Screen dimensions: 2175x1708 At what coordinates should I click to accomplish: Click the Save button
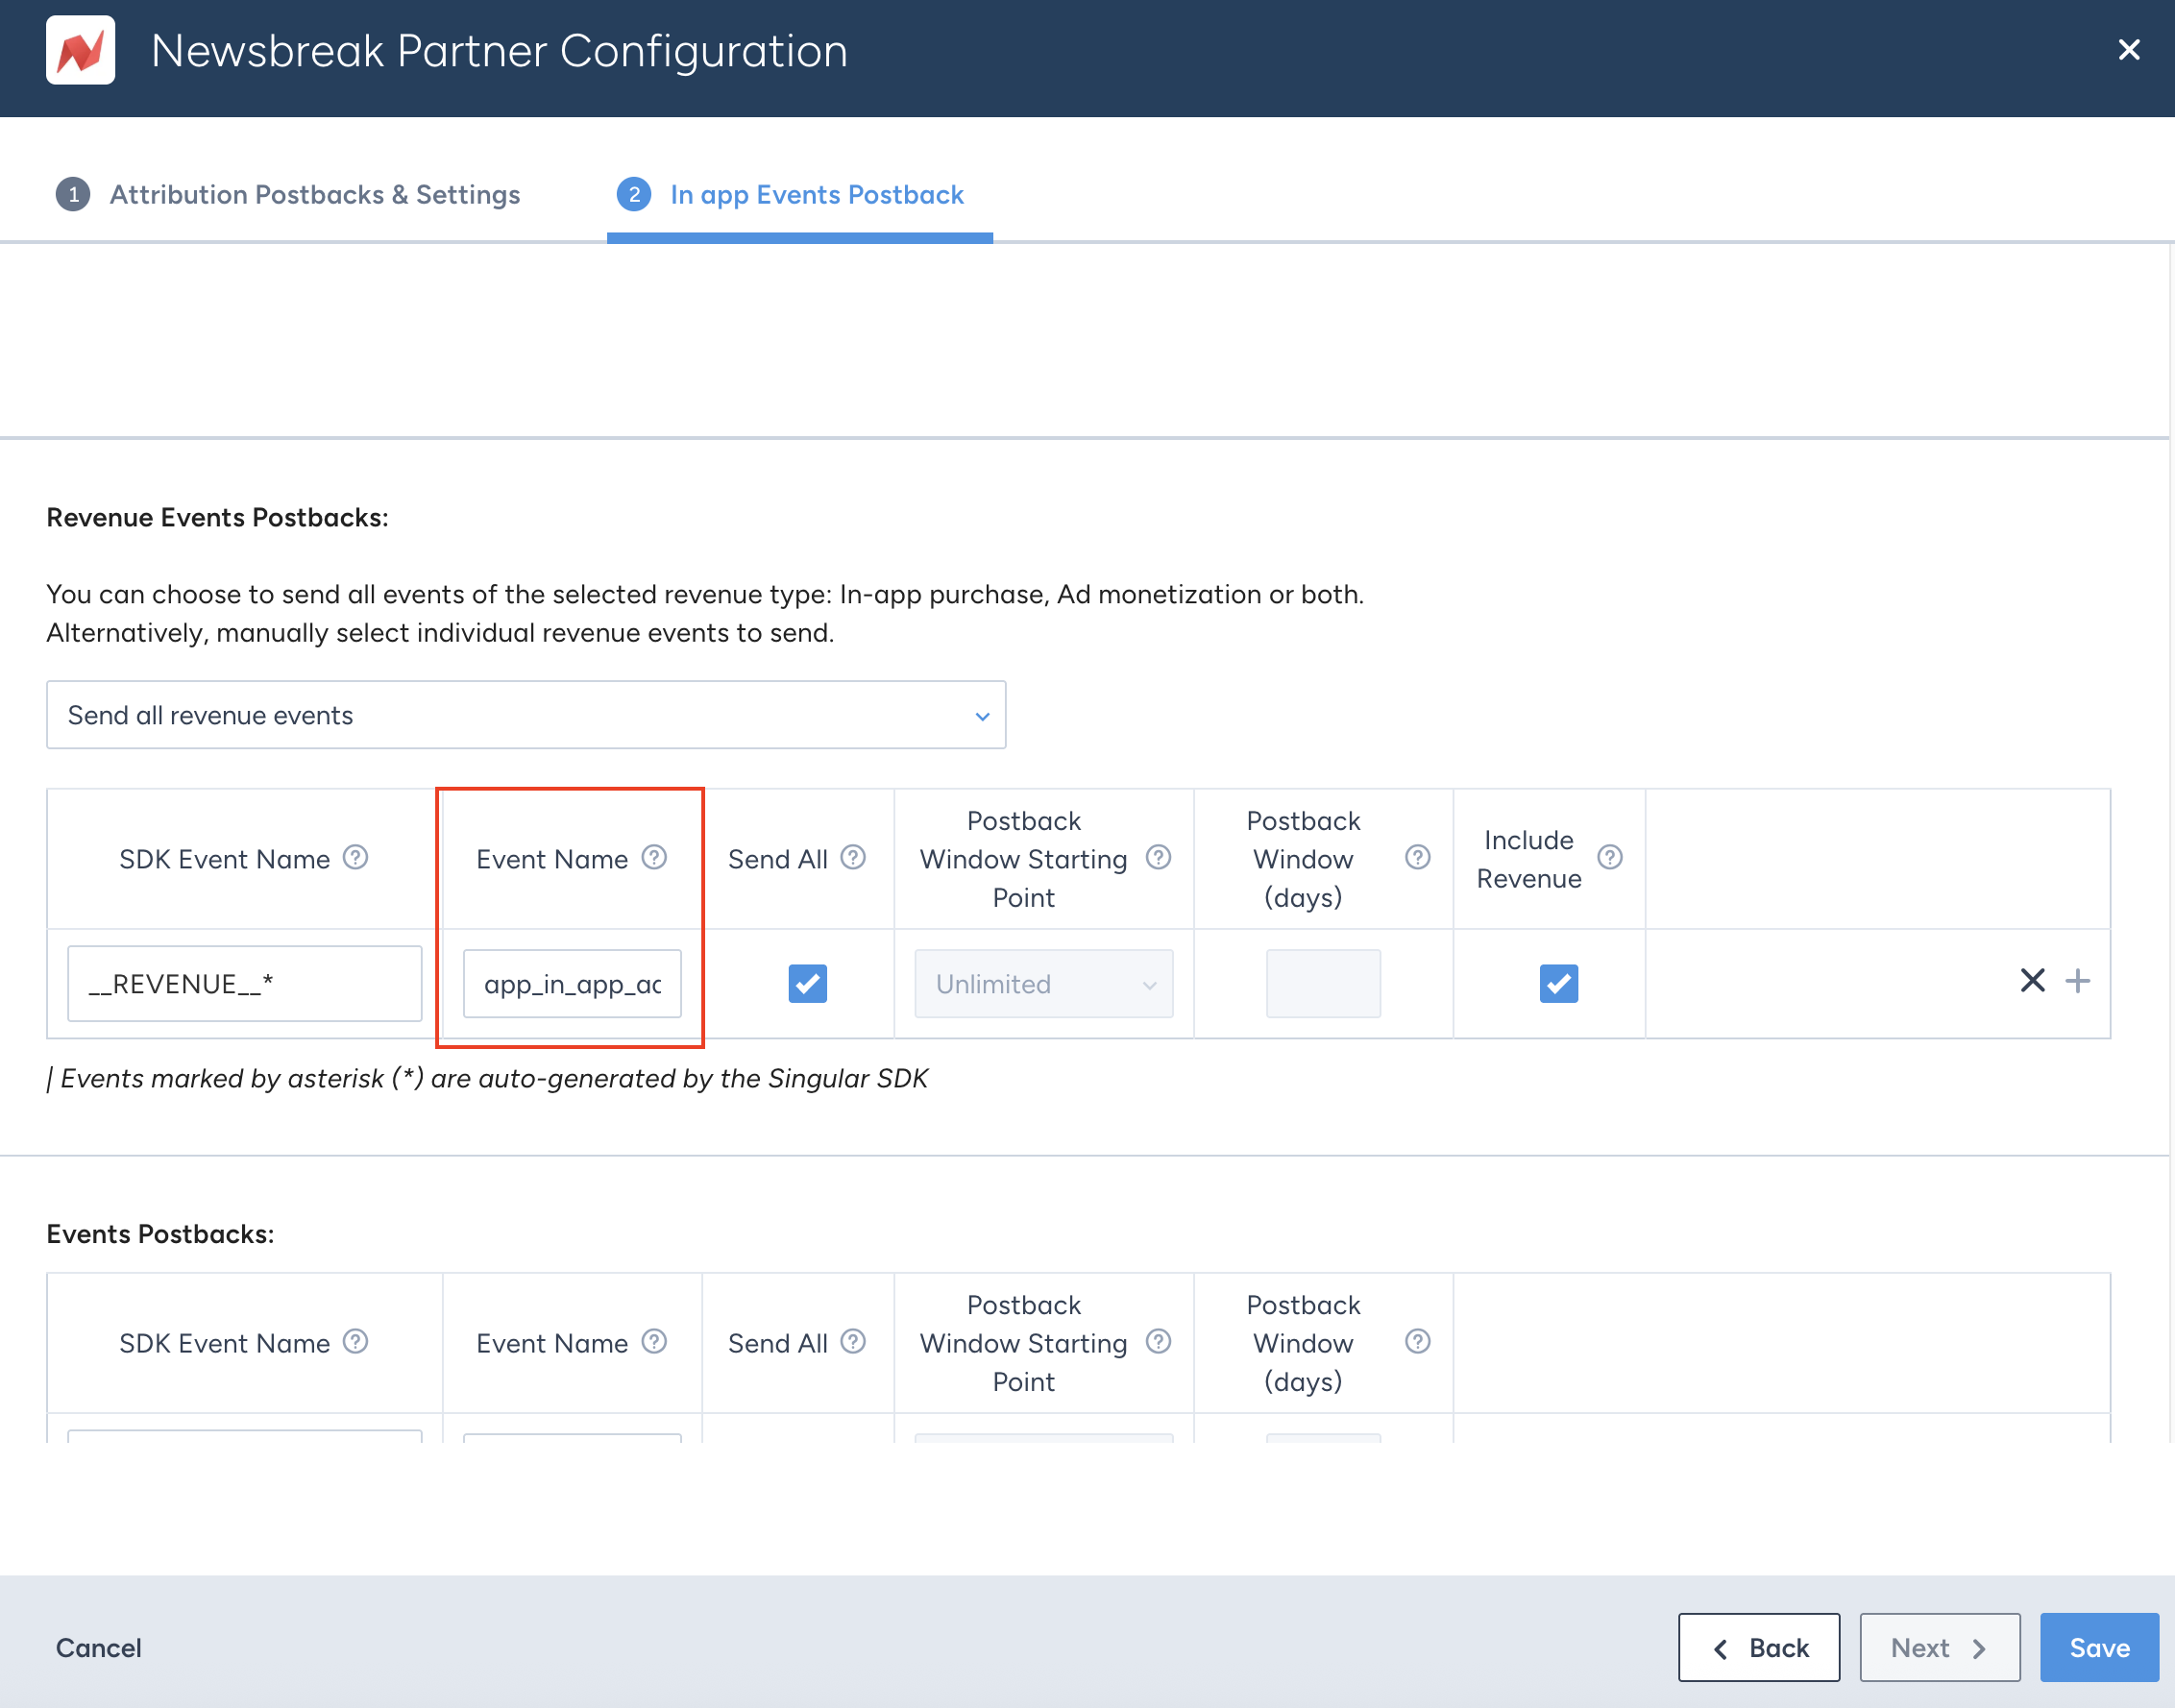(x=2099, y=1647)
